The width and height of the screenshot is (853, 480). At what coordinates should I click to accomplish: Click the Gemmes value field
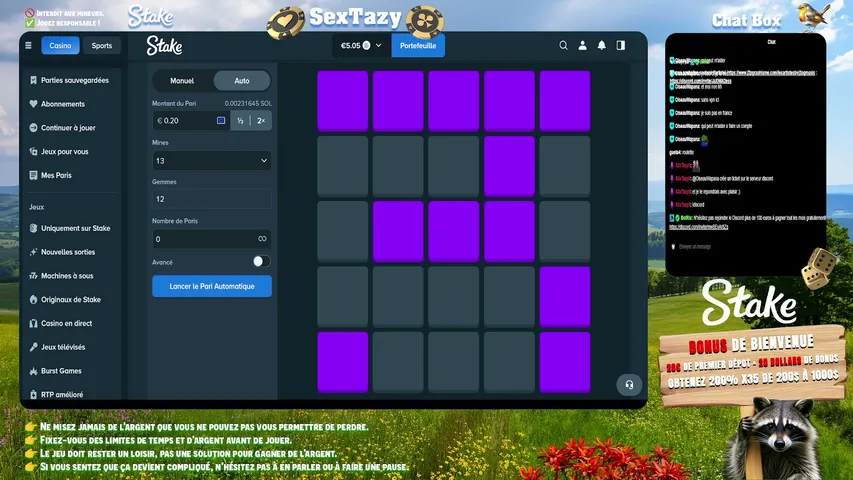pyautogui.click(x=212, y=199)
